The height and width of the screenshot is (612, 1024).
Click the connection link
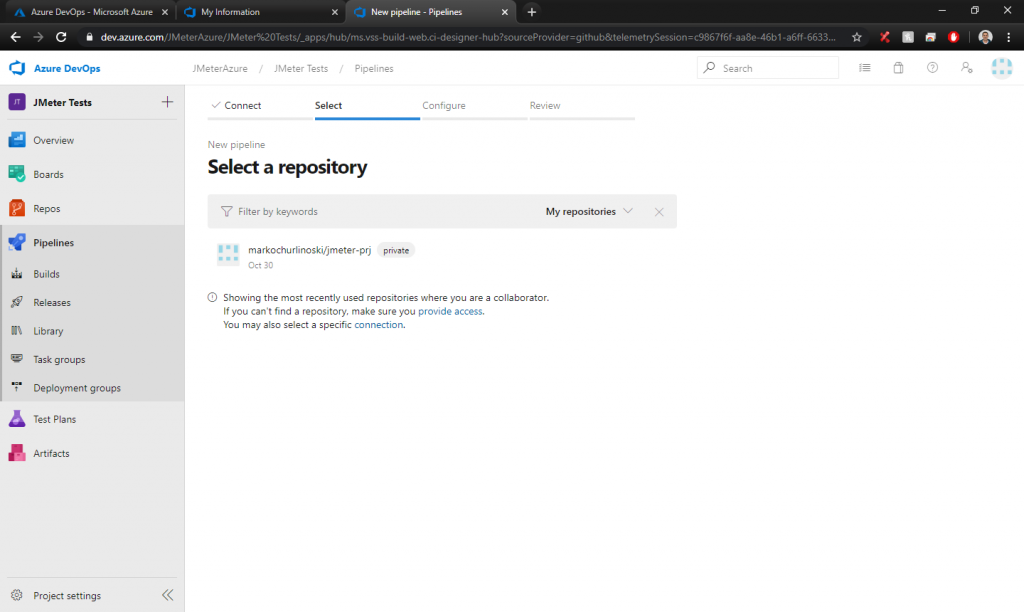click(378, 325)
